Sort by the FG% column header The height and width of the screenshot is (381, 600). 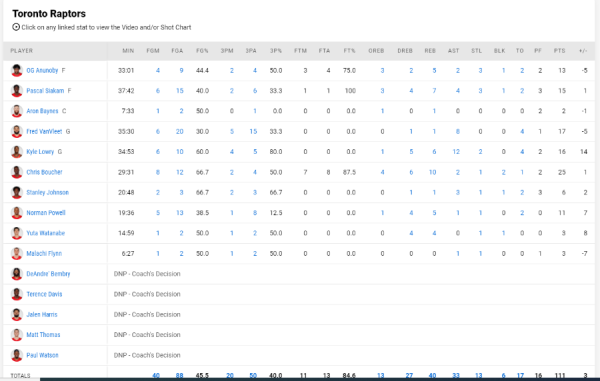[x=202, y=50]
